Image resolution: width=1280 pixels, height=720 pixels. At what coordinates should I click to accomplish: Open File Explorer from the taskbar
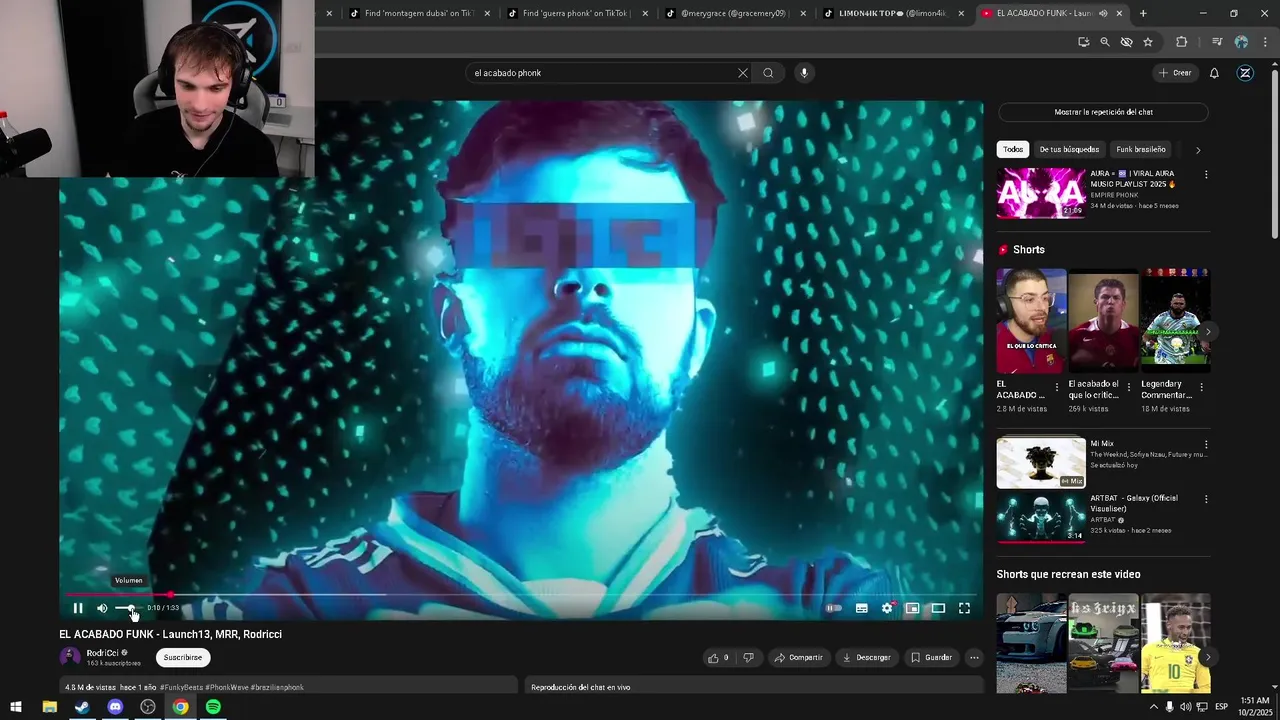[49, 707]
